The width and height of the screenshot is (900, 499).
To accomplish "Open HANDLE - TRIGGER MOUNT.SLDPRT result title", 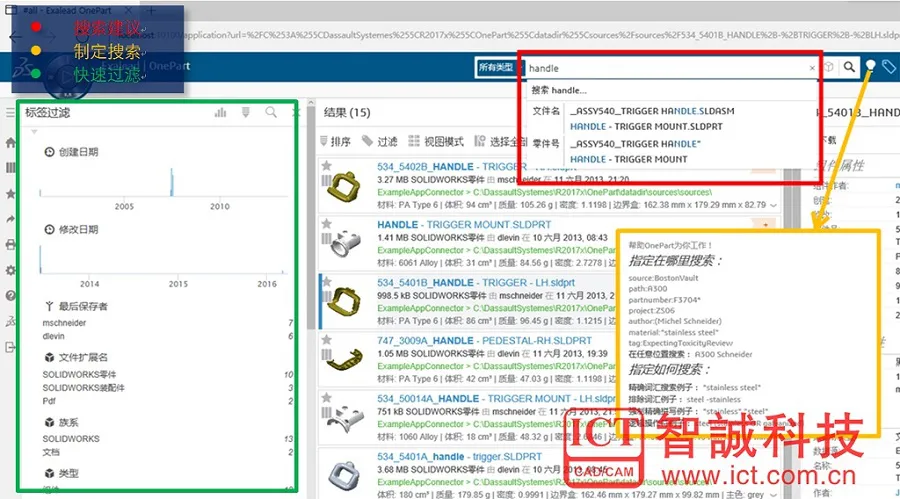I will (464, 225).
